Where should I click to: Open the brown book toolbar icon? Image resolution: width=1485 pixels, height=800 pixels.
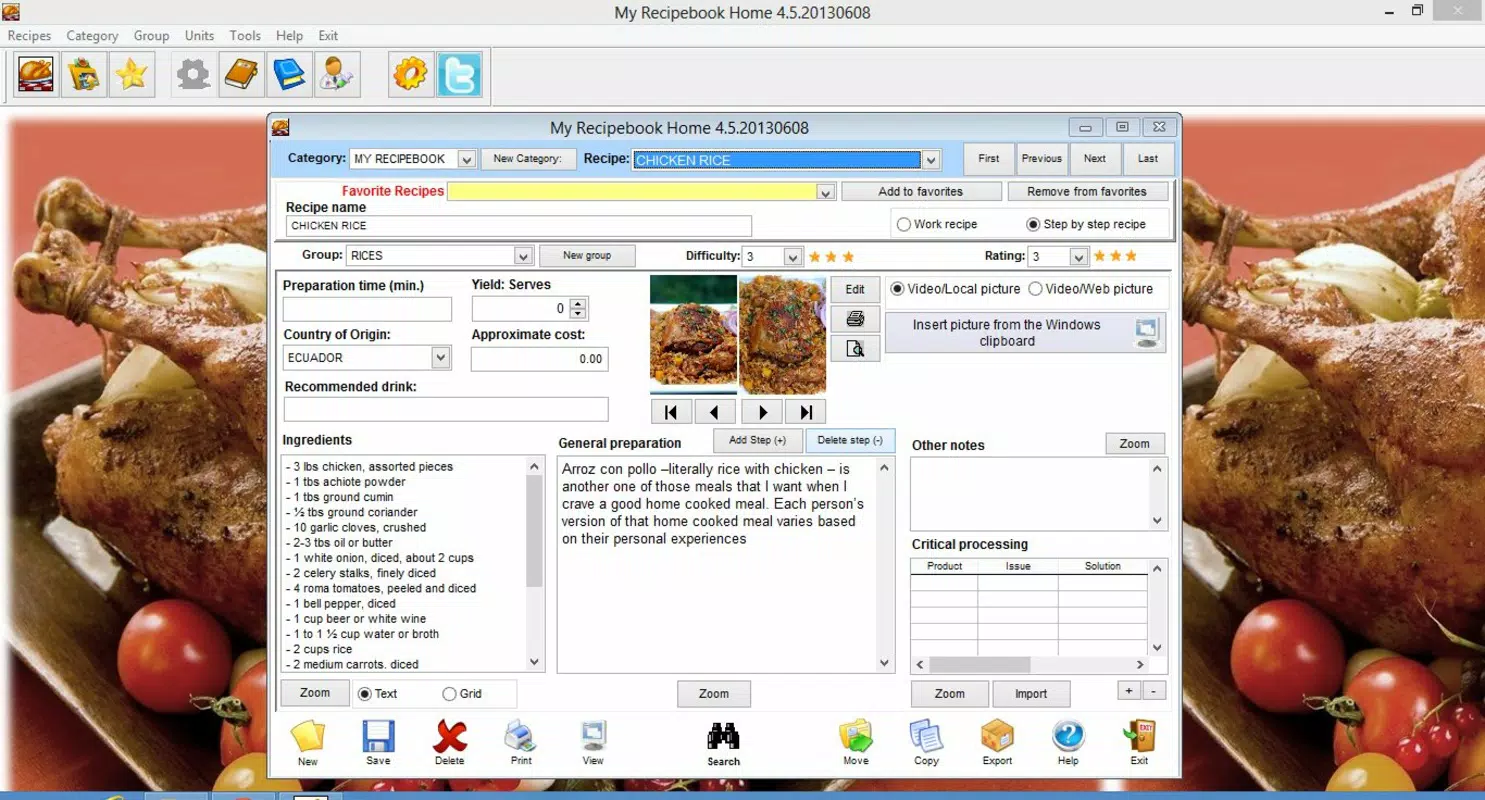241,75
